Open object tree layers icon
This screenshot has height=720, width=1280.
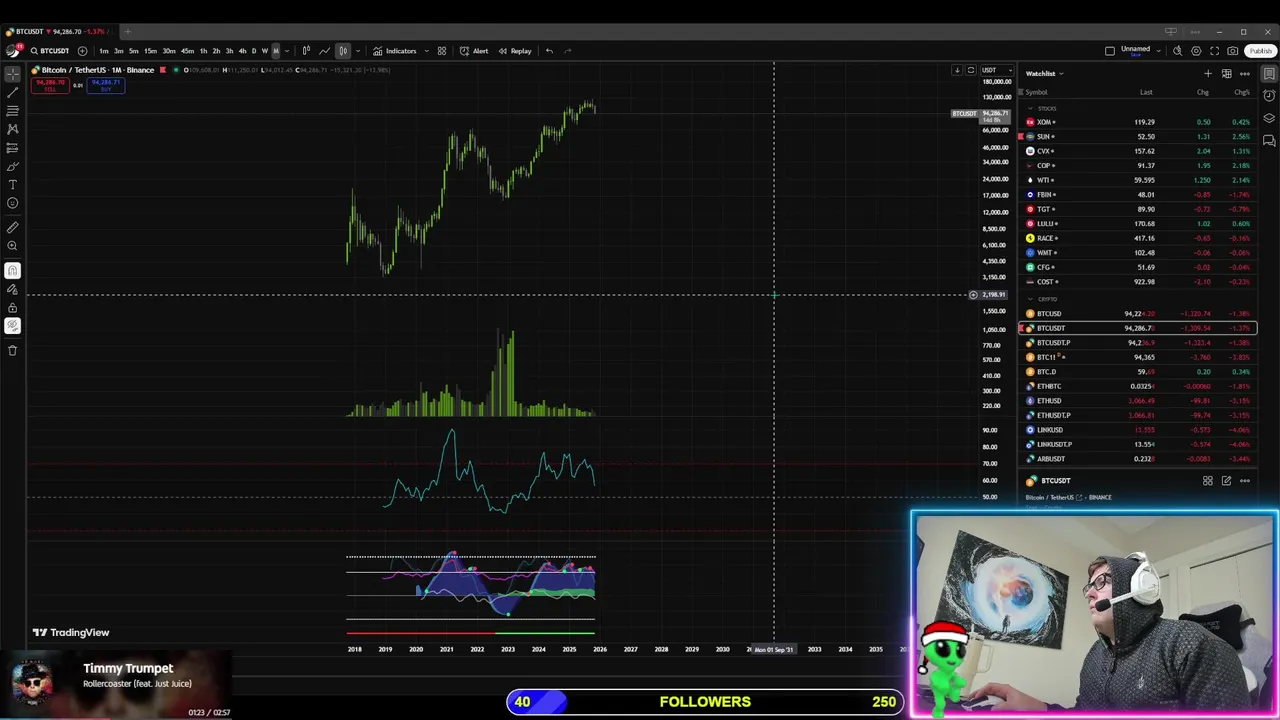(1269, 118)
